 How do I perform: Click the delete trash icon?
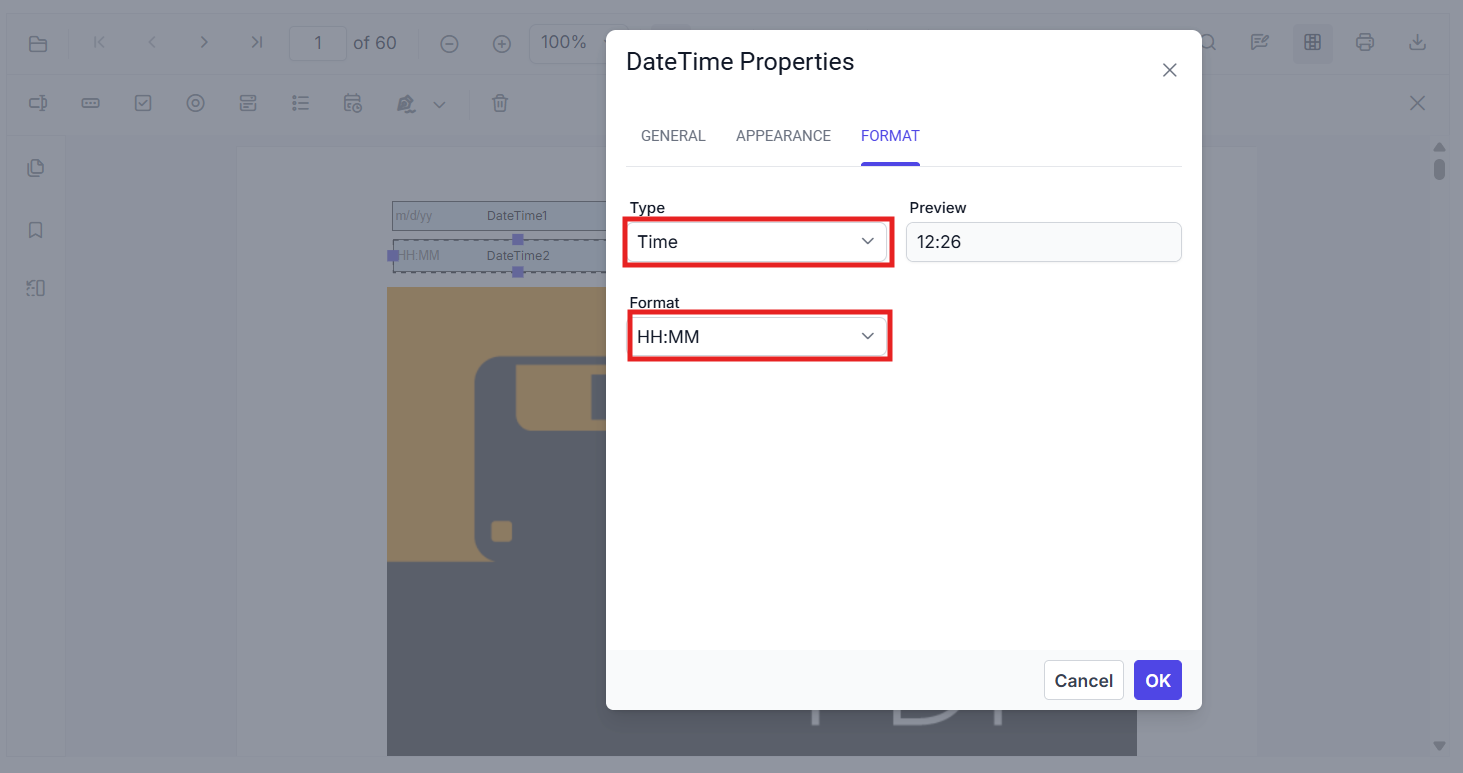pyautogui.click(x=500, y=103)
